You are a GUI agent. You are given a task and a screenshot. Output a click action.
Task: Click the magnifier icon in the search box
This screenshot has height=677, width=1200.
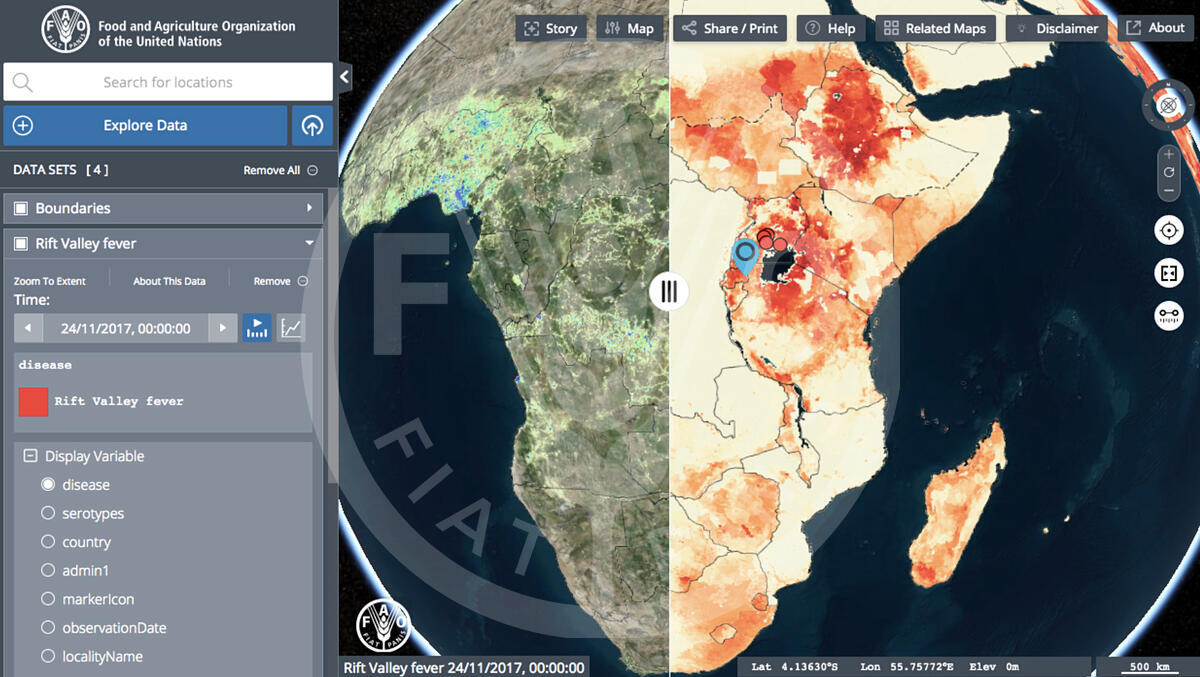click(x=22, y=82)
